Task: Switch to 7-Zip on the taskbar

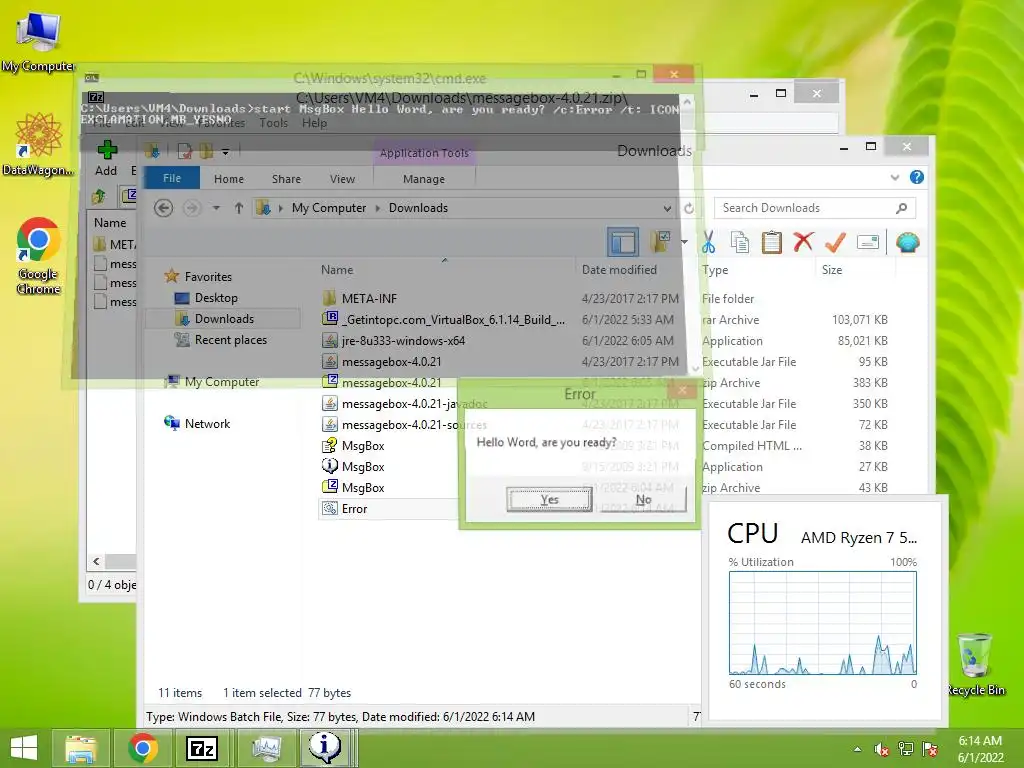Action: point(202,748)
